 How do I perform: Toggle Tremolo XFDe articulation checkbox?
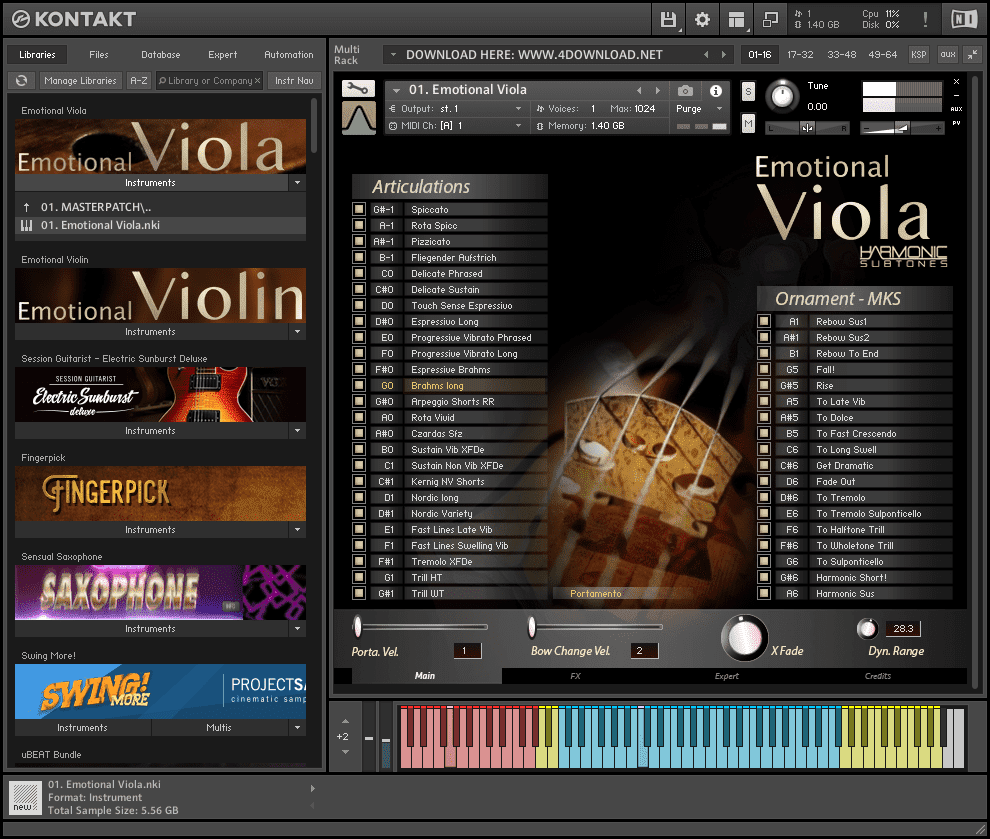(x=359, y=561)
